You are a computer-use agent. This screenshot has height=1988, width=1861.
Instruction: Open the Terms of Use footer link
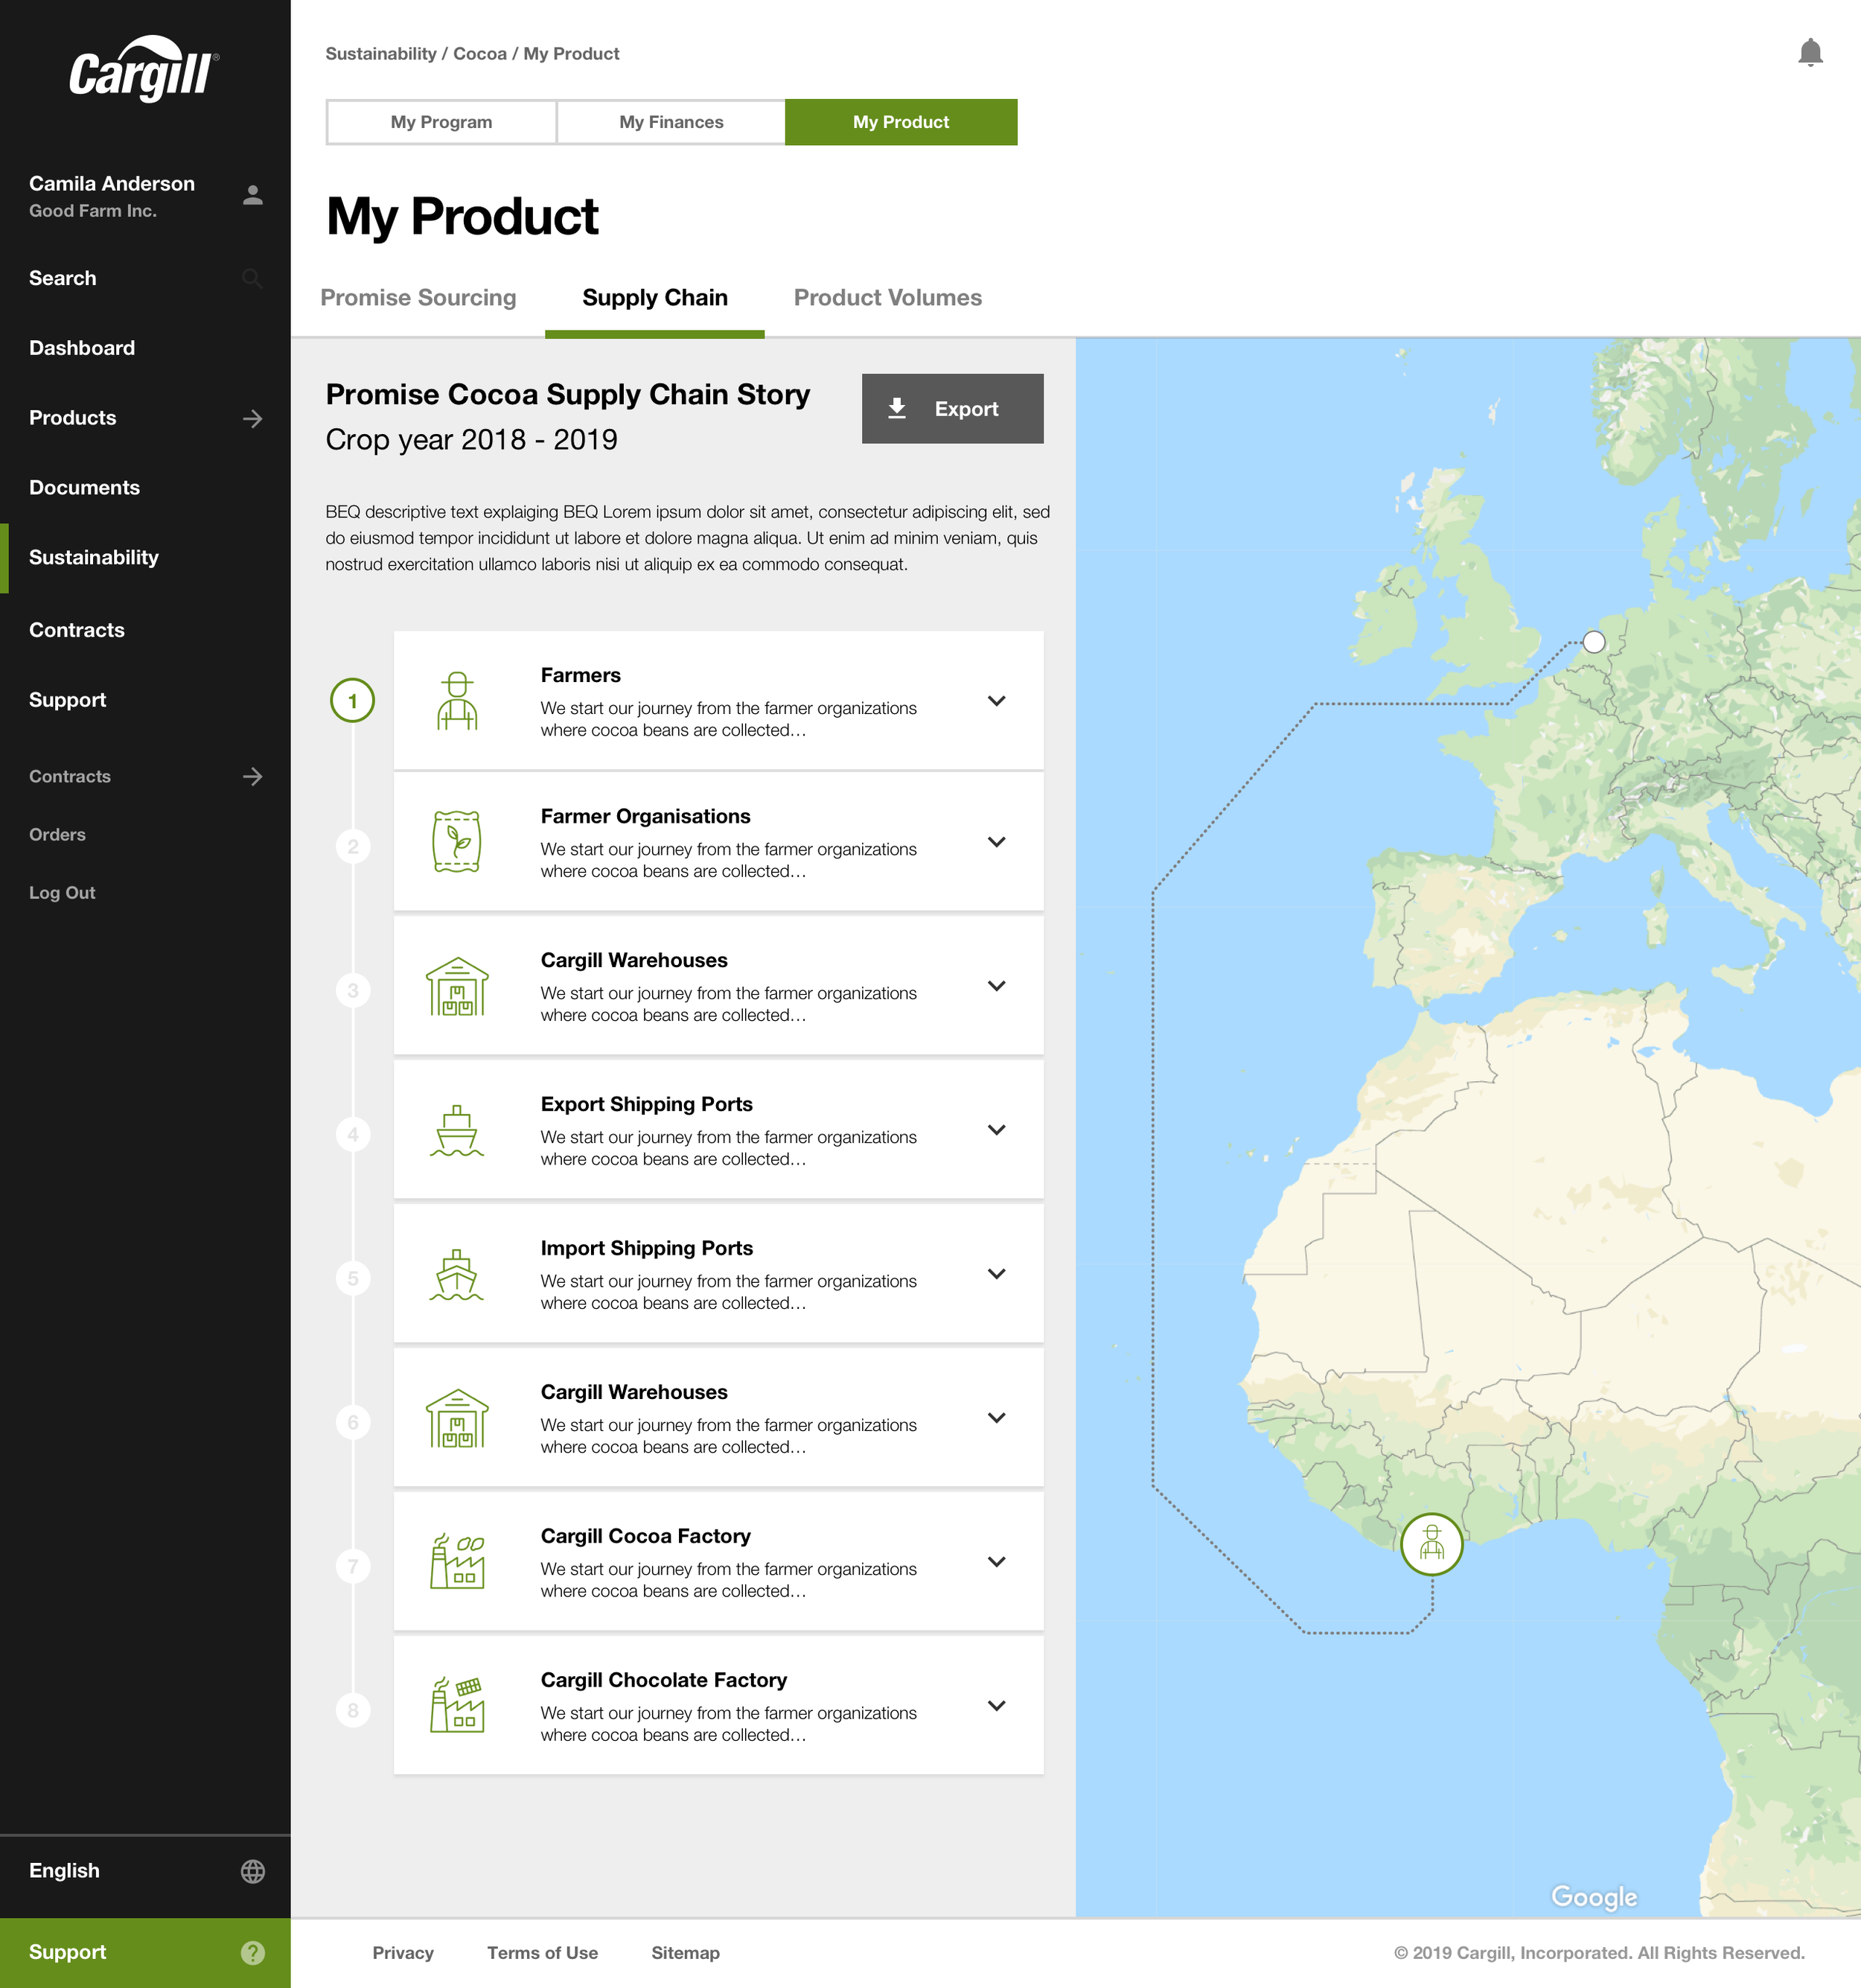tap(542, 1953)
